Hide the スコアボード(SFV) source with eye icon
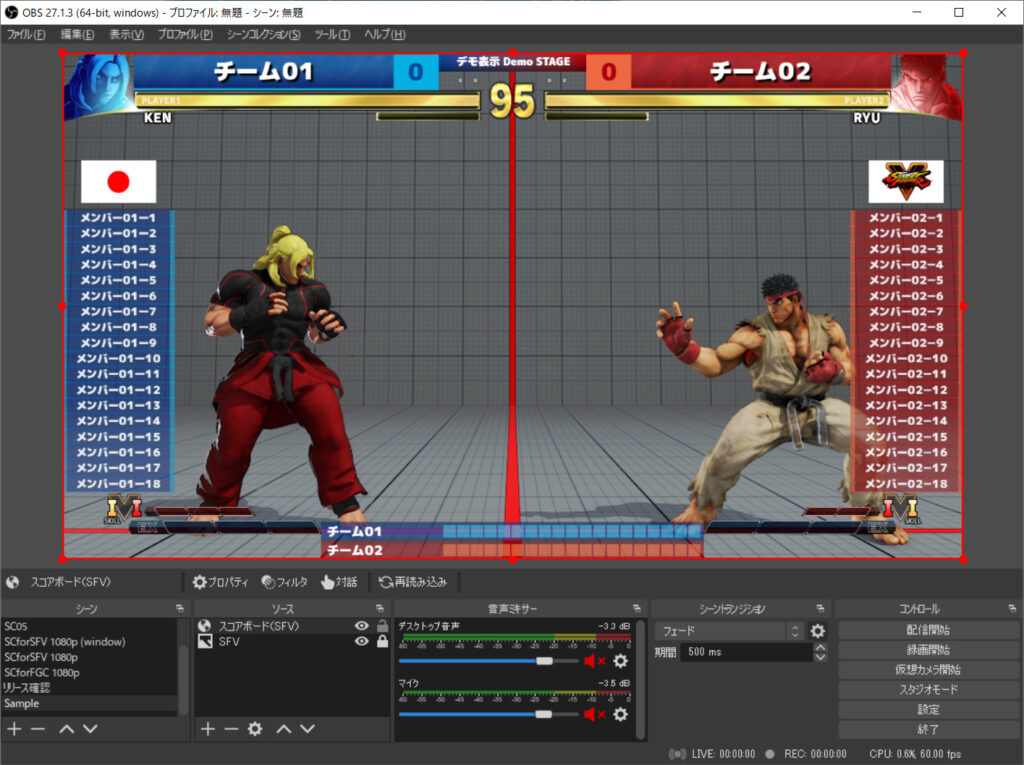 point(361,626)
